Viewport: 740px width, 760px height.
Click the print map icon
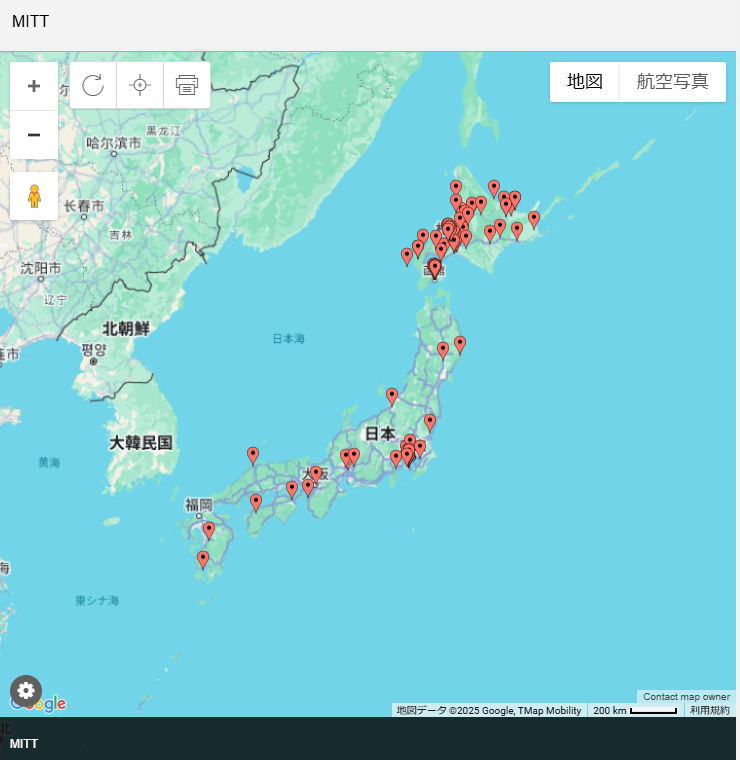coord(187,85)
